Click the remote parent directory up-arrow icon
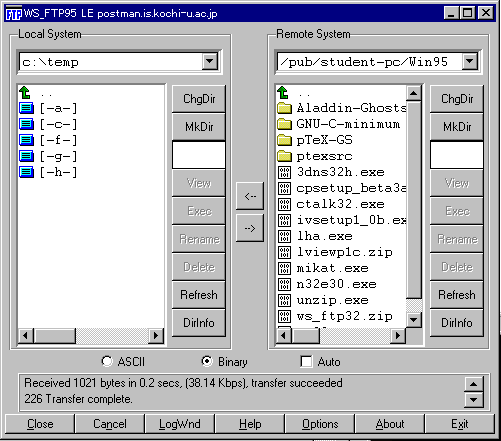 (283, 92)
